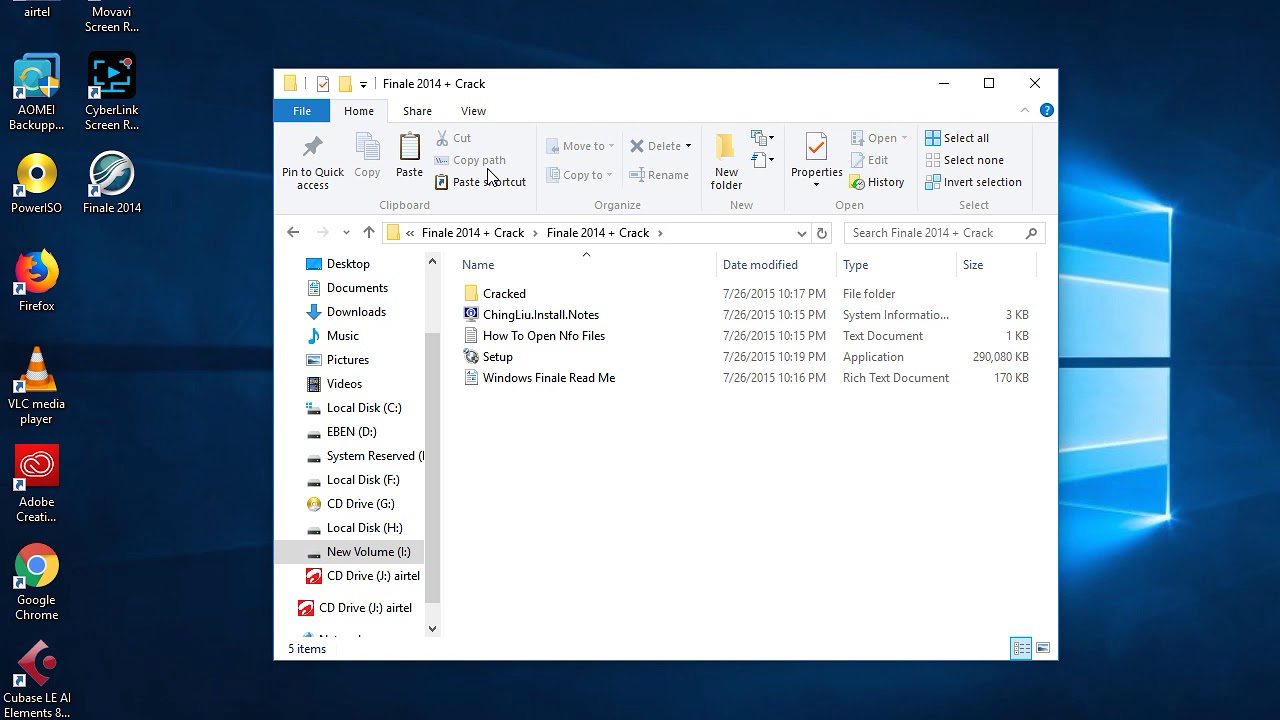Create a New folder from ribbon
Screen dimensions: 1280x720
point(726,160)
